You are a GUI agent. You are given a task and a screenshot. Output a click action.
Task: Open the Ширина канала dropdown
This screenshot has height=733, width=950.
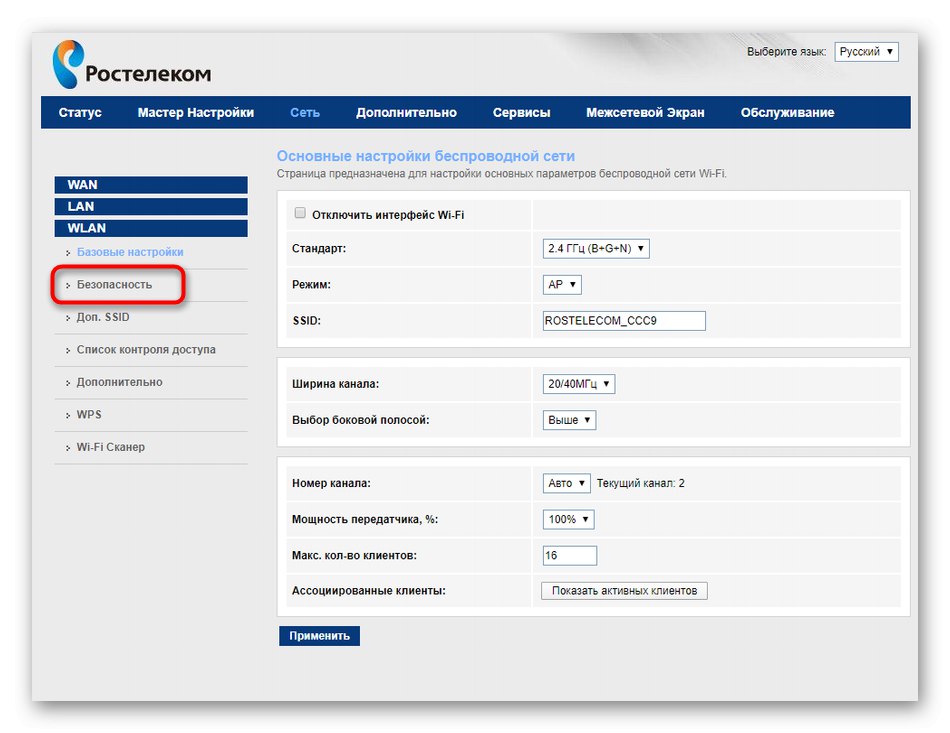(578, 383)
